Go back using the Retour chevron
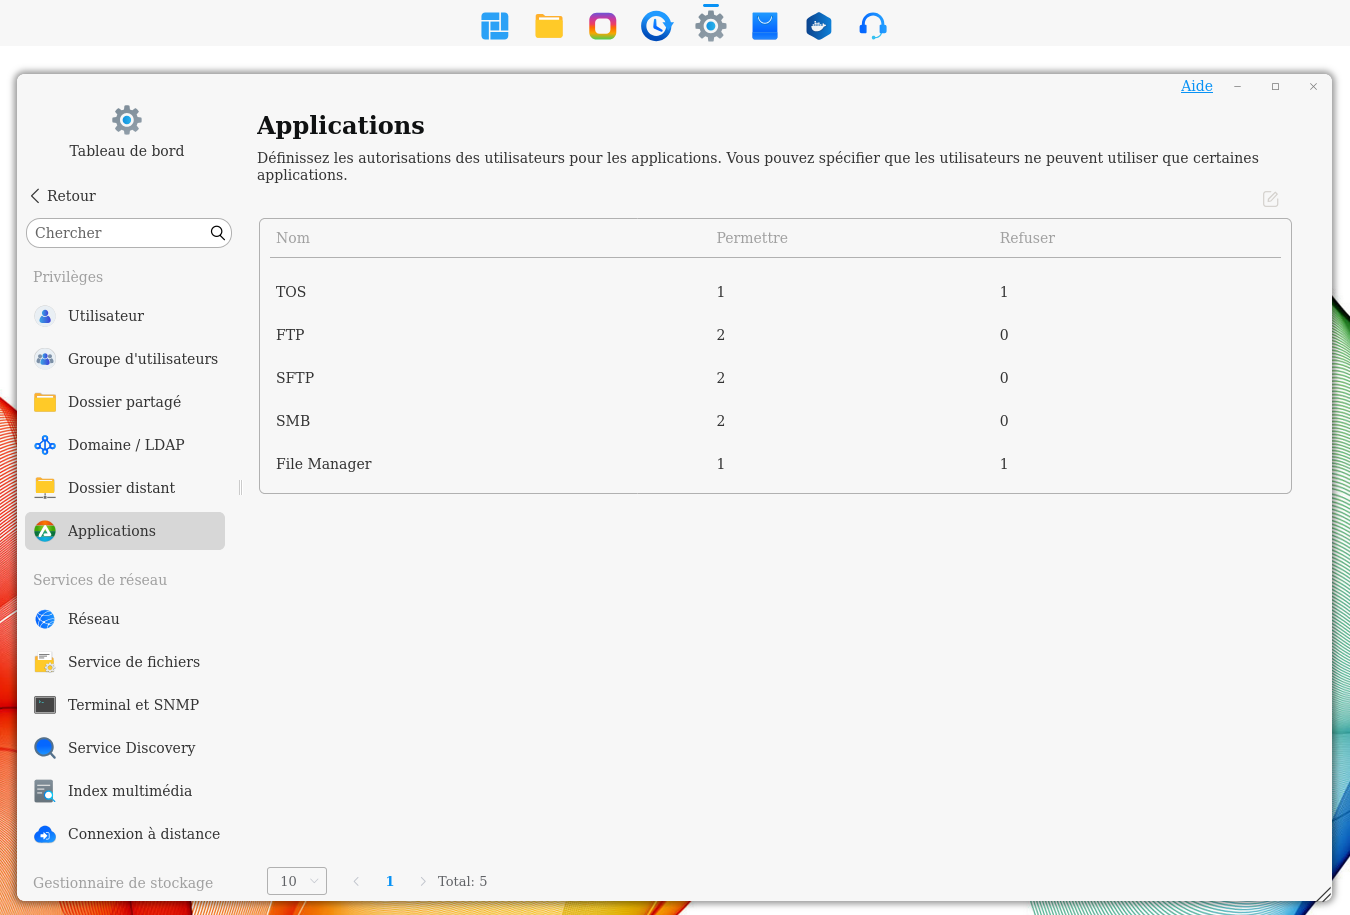 (36, 196)
